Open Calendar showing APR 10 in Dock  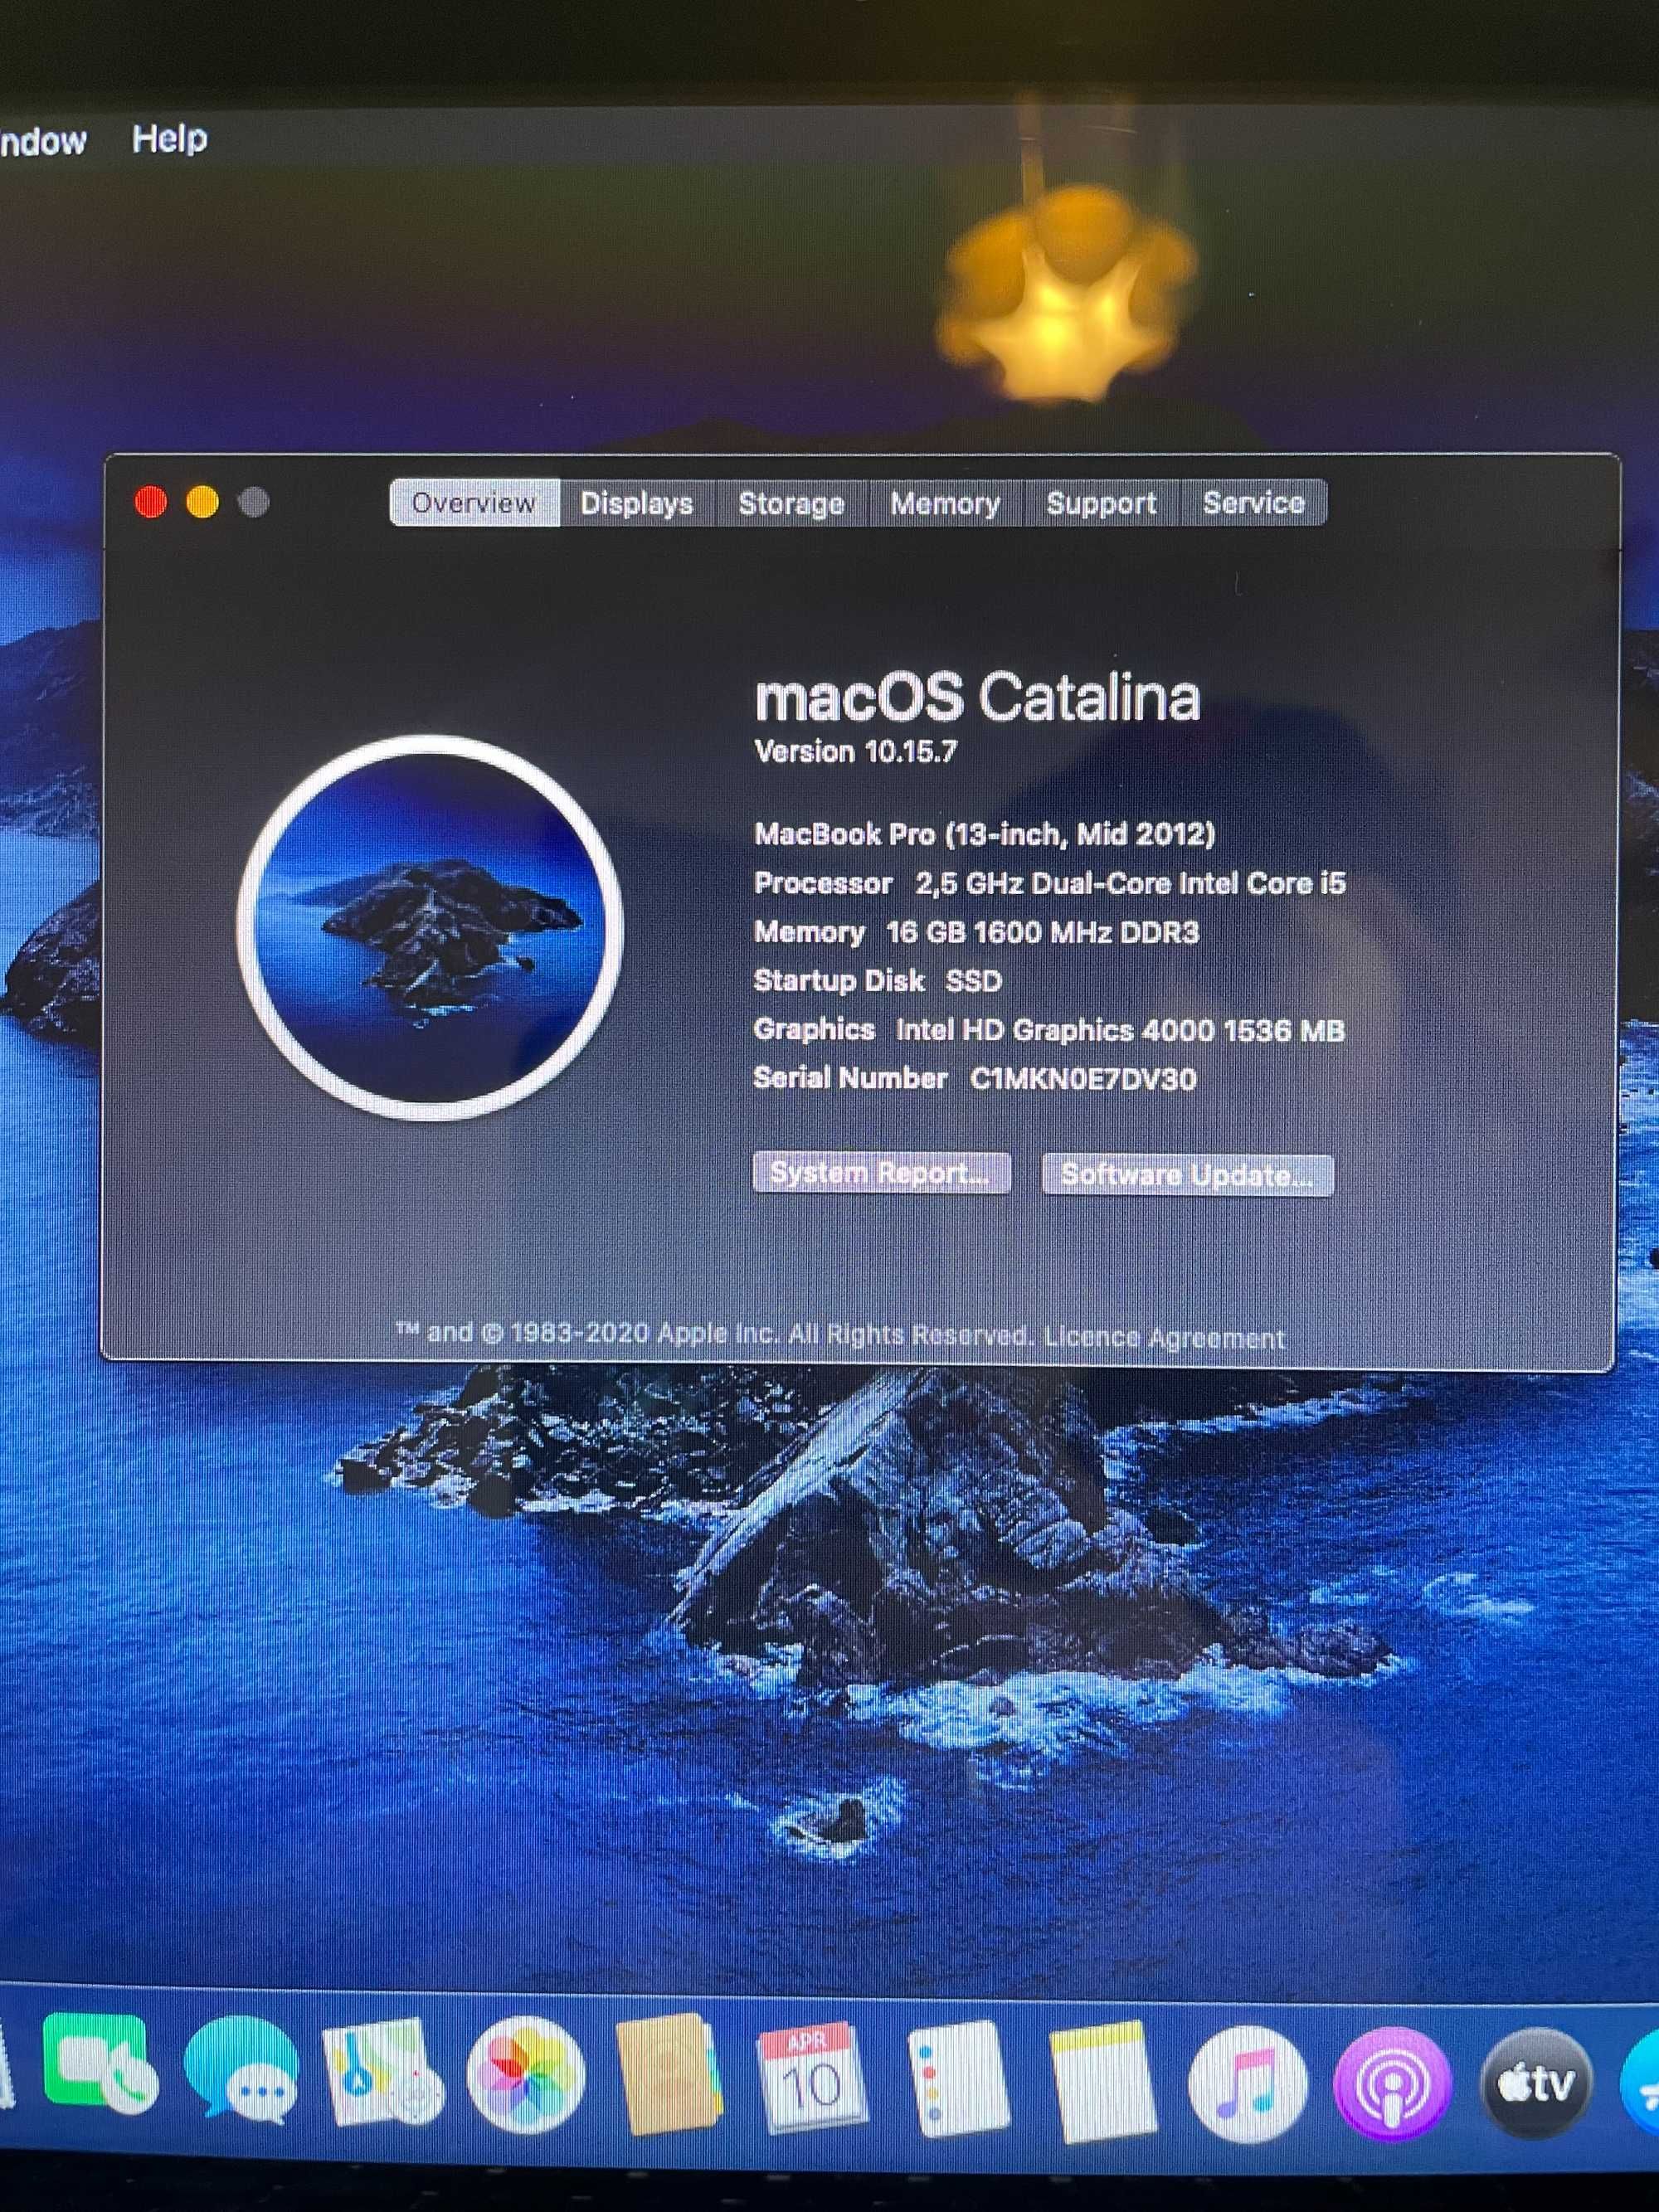click(811, 2078)
